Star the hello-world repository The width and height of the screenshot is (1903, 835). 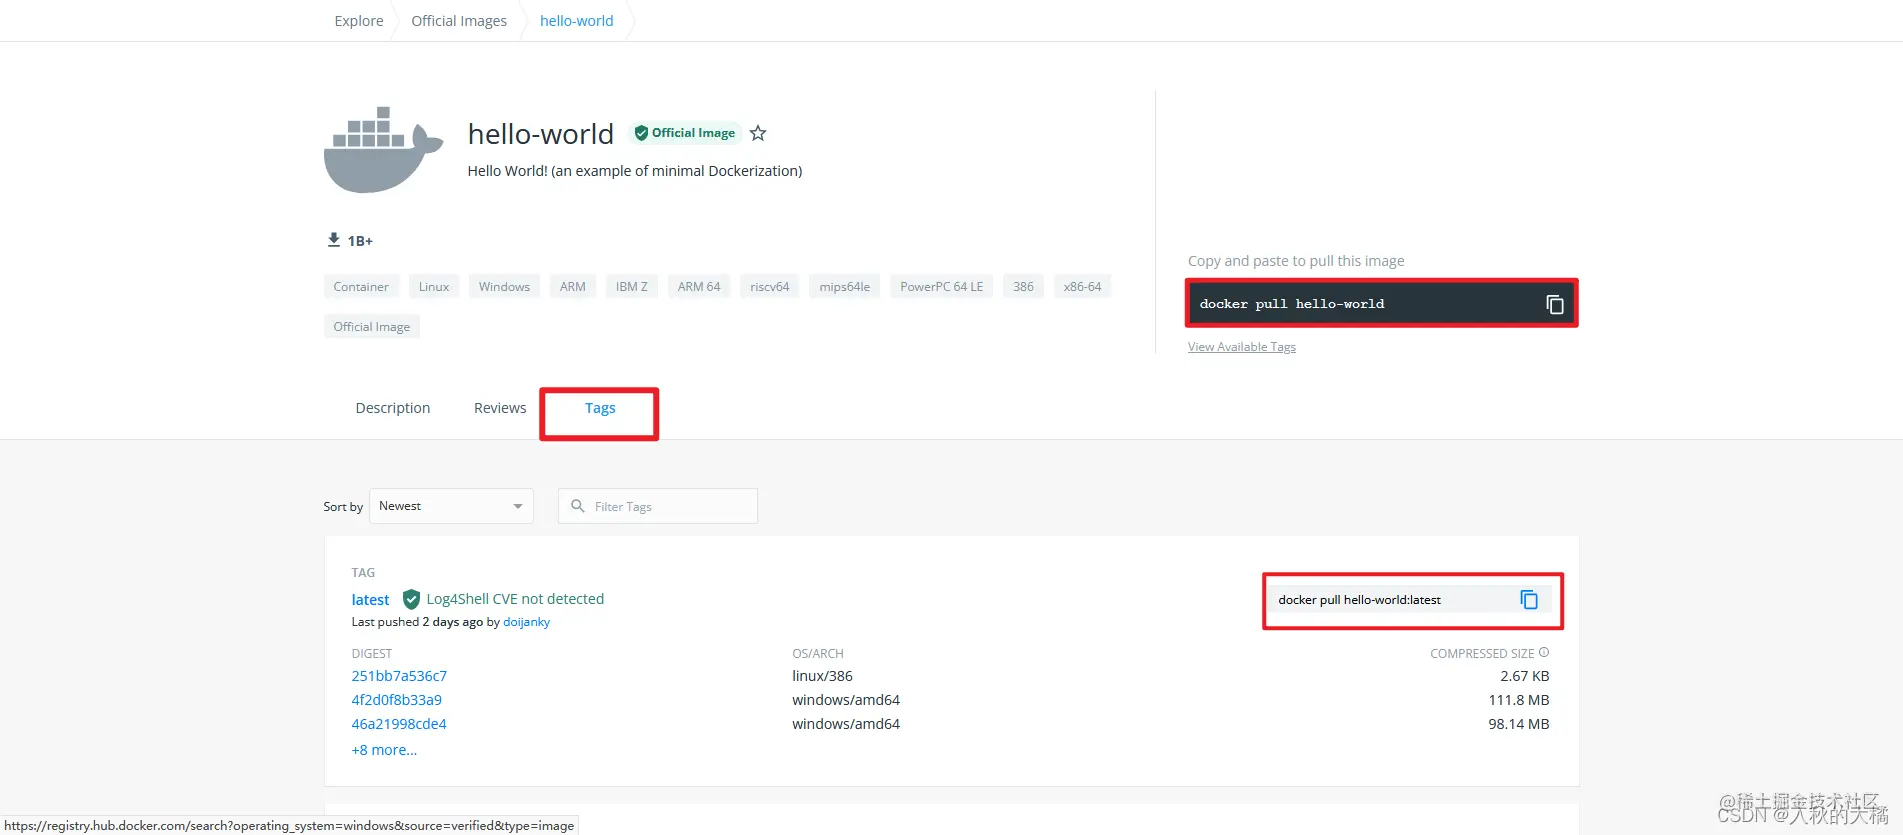758,133
